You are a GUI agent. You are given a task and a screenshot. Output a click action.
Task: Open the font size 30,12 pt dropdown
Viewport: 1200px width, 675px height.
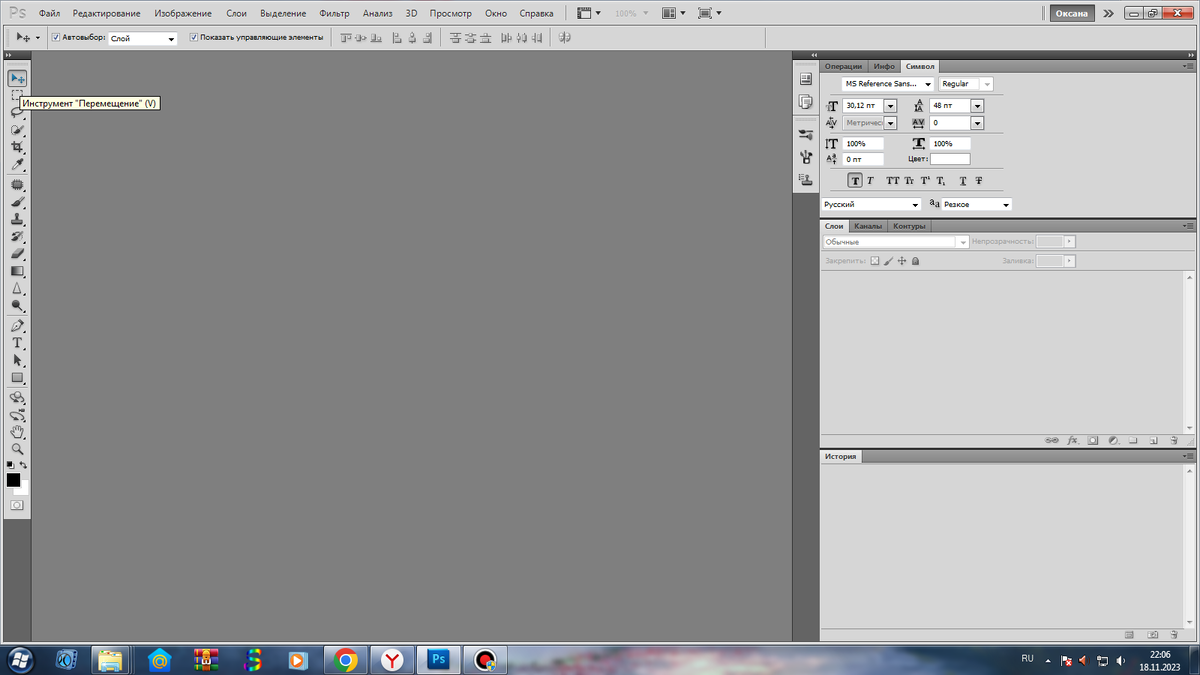(890, 105)
